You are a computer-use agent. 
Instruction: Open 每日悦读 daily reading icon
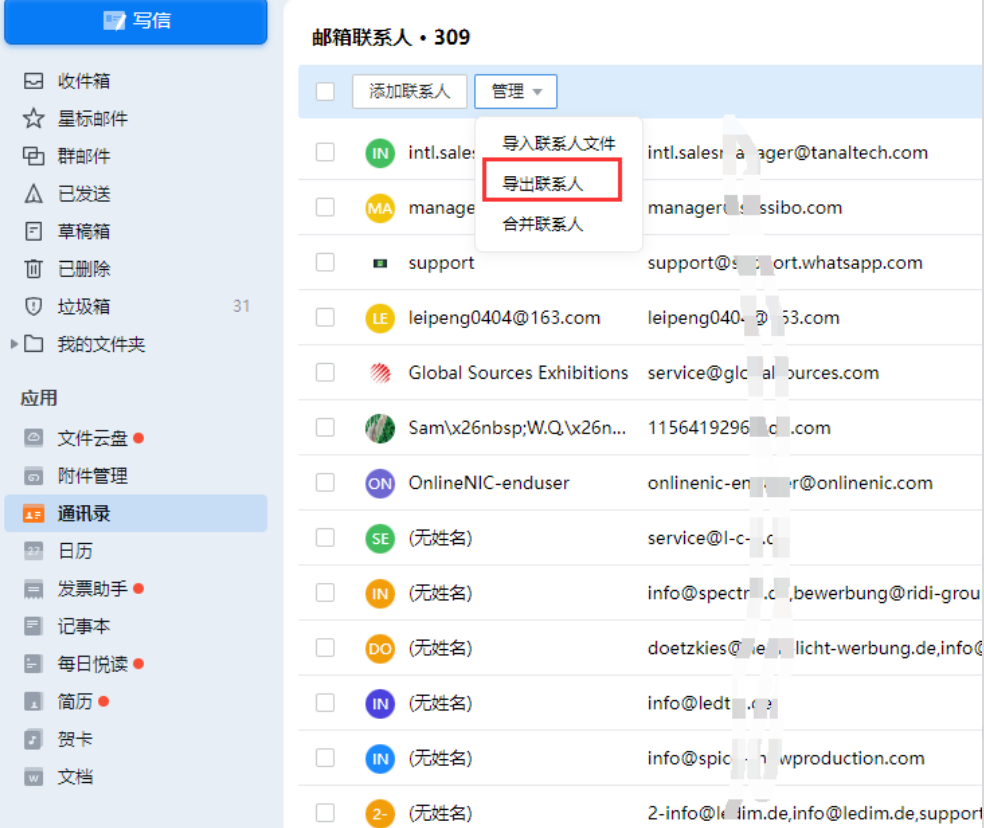33,664
